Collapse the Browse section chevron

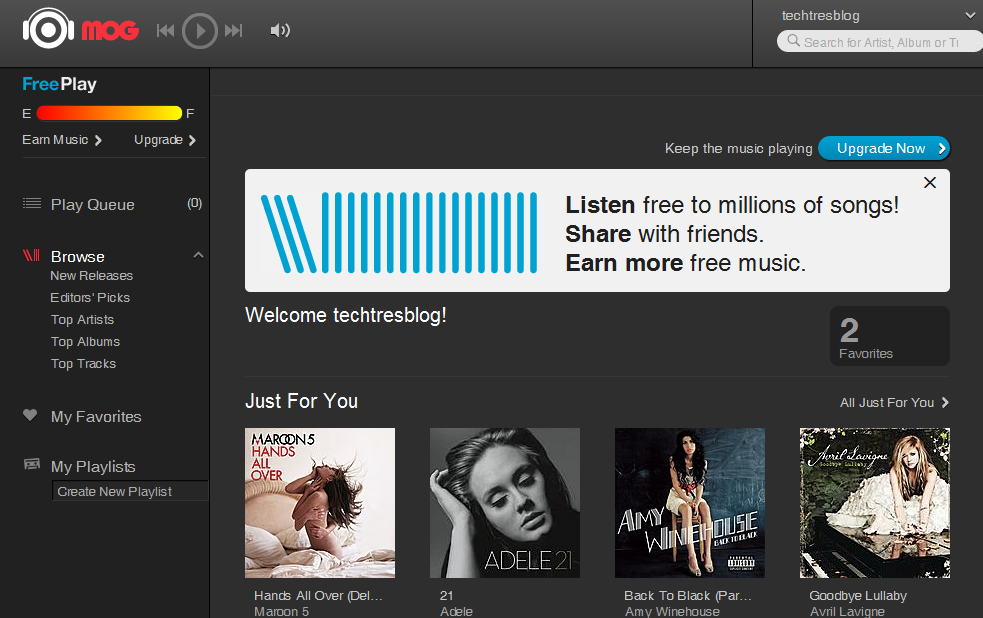coord(198,255)
